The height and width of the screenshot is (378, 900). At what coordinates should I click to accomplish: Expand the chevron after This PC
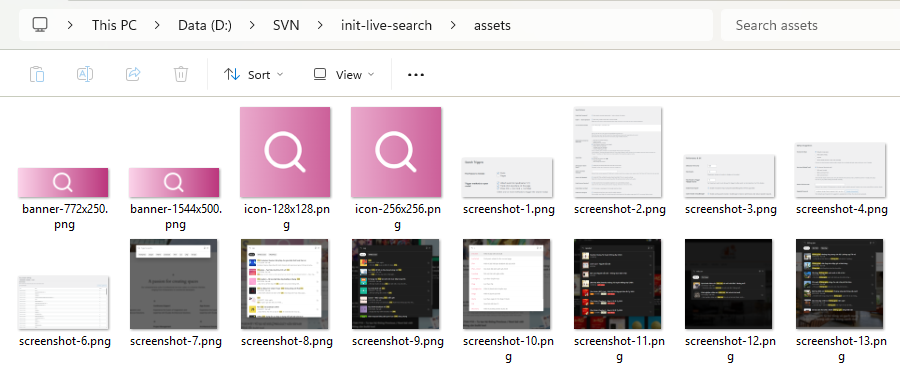[157, 25]
